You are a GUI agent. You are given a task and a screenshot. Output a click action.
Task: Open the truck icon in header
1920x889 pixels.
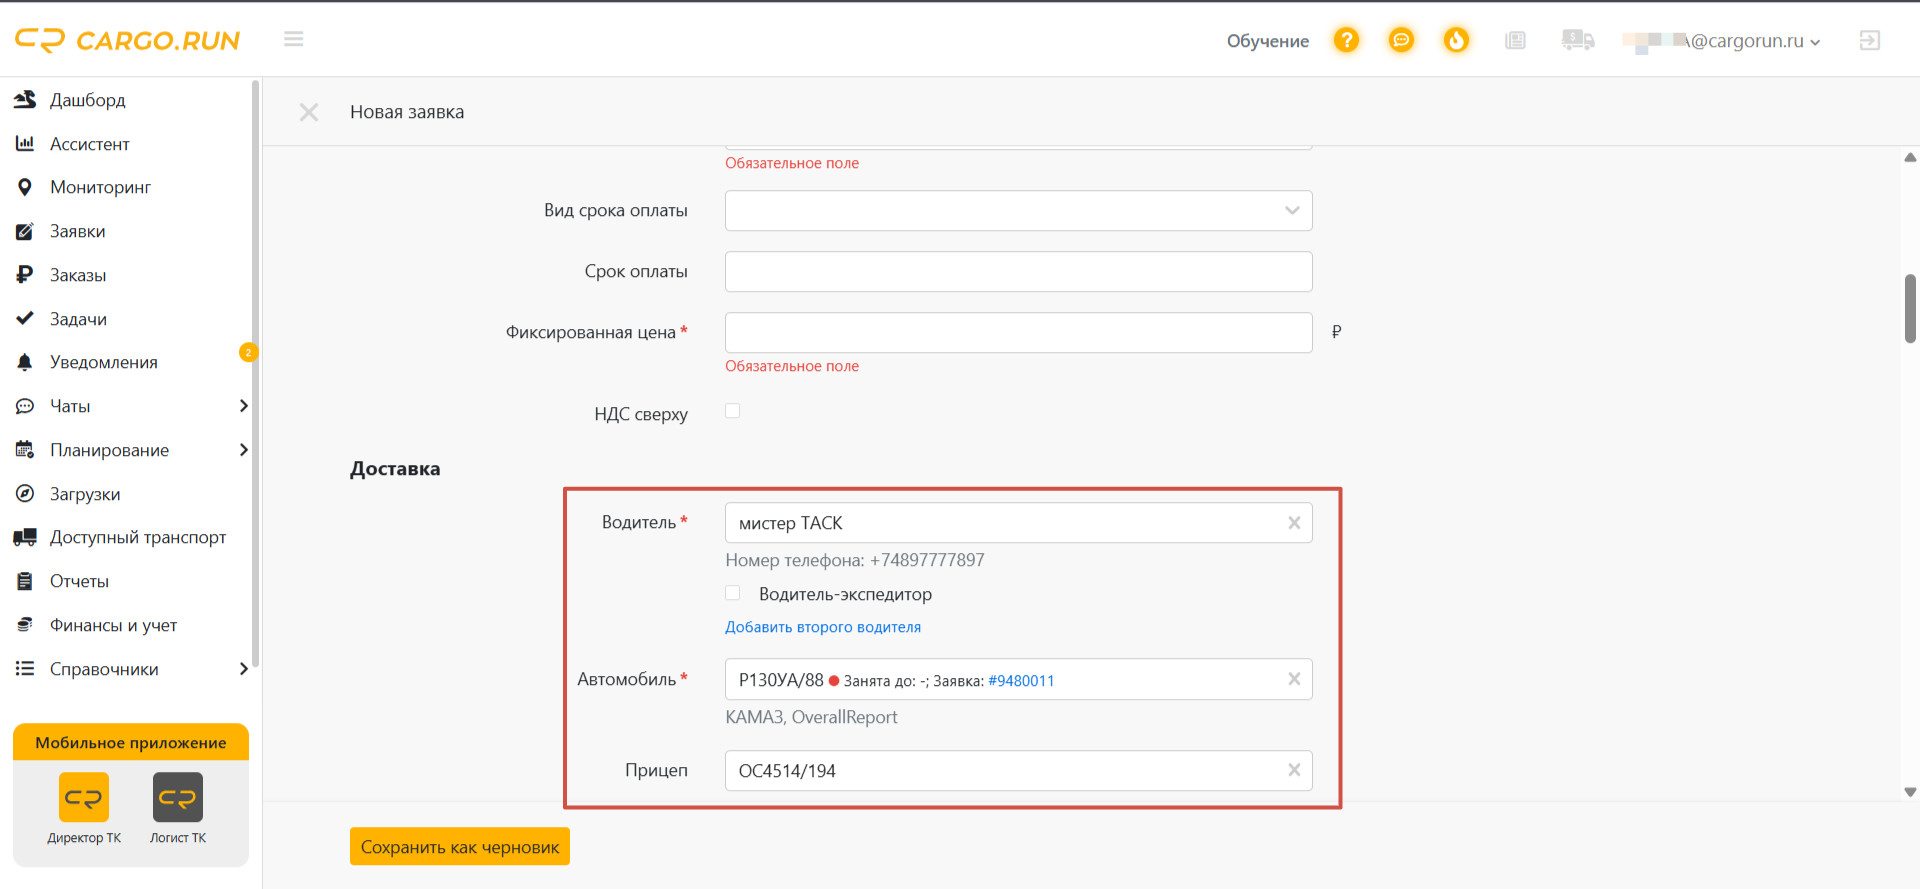(x=1577, y=40)
